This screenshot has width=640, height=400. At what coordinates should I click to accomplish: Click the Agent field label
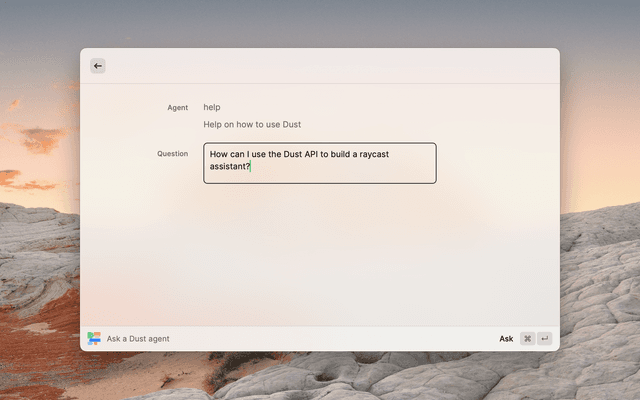pos(177,107)
